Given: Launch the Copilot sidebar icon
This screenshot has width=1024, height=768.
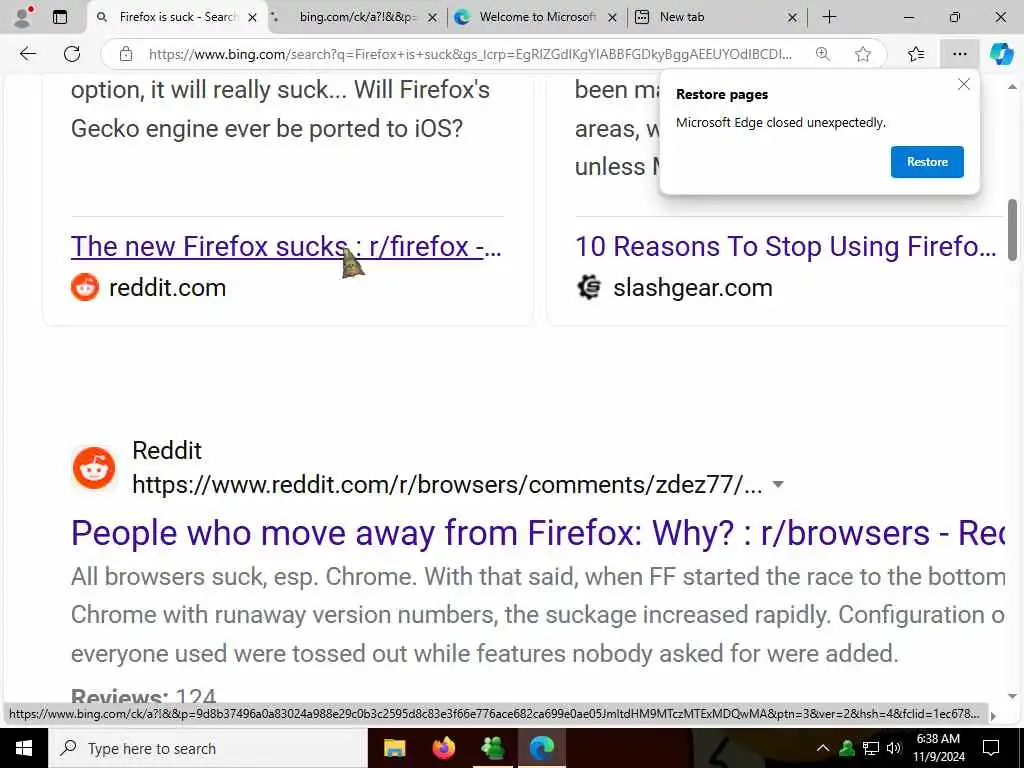Looking at the screenshot, I should click(x=1001, y=54).
